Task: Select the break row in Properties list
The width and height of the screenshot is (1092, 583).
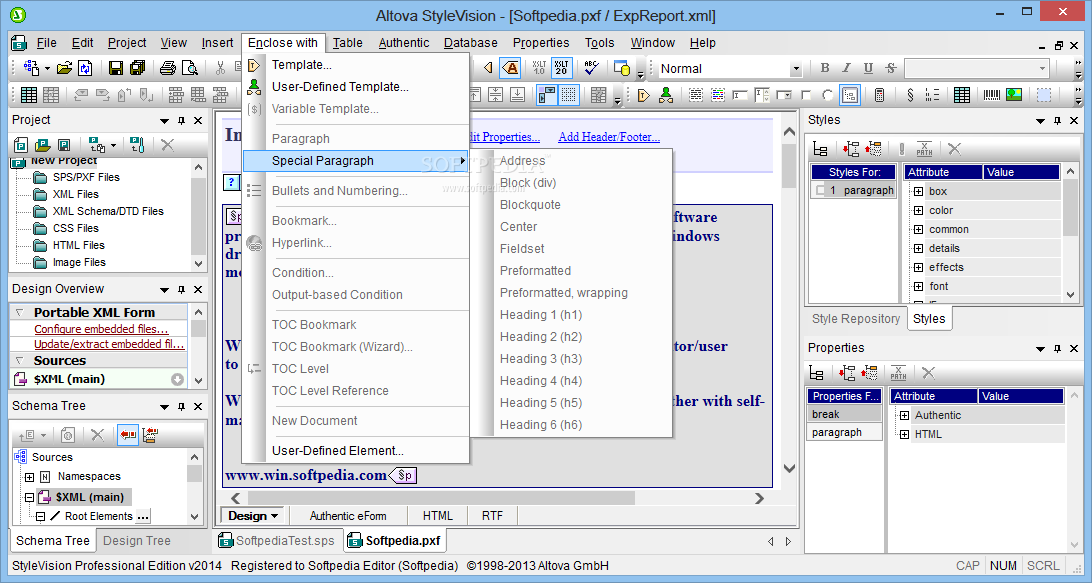Action: [845, 414]
